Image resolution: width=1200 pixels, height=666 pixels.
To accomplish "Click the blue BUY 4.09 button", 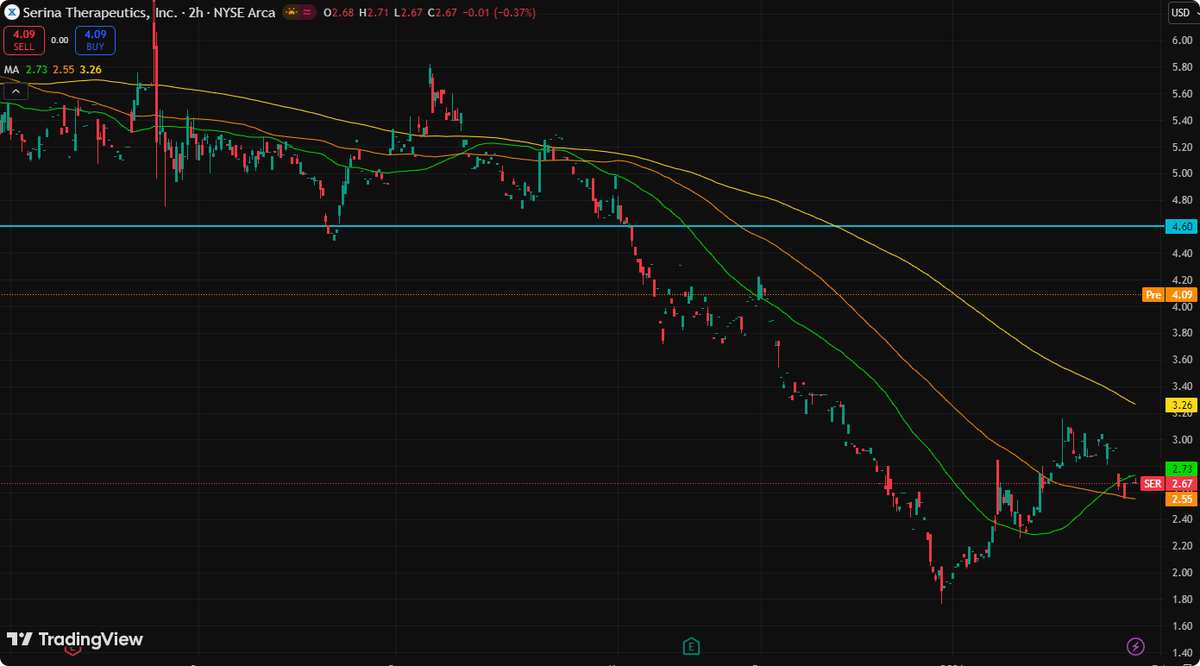I will (95, 40).
